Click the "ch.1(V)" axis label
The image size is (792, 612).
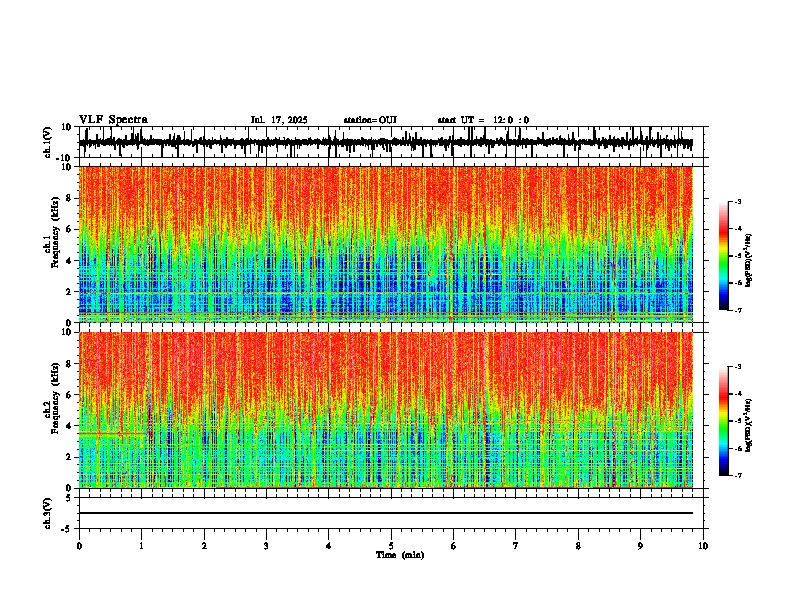(48, 143)
